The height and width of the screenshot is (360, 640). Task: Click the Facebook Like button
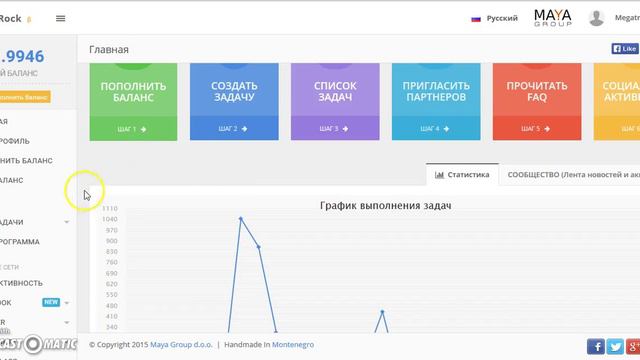pyautogui.click(x=625, y=49)
